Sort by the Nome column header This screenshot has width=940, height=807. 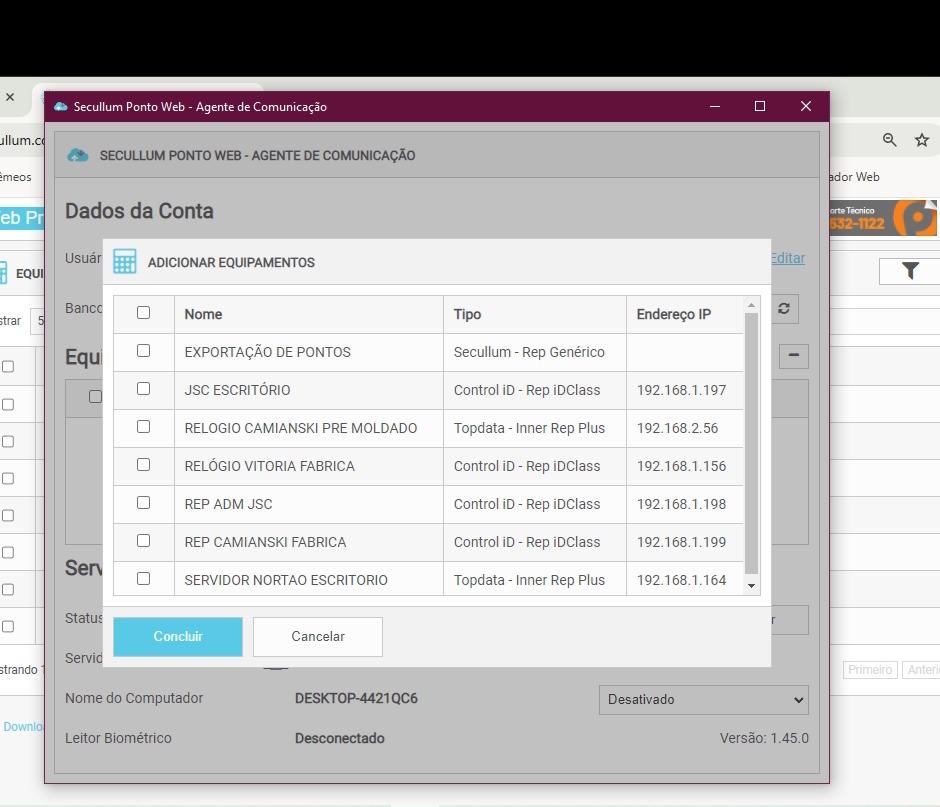click(x=203, y=314)
